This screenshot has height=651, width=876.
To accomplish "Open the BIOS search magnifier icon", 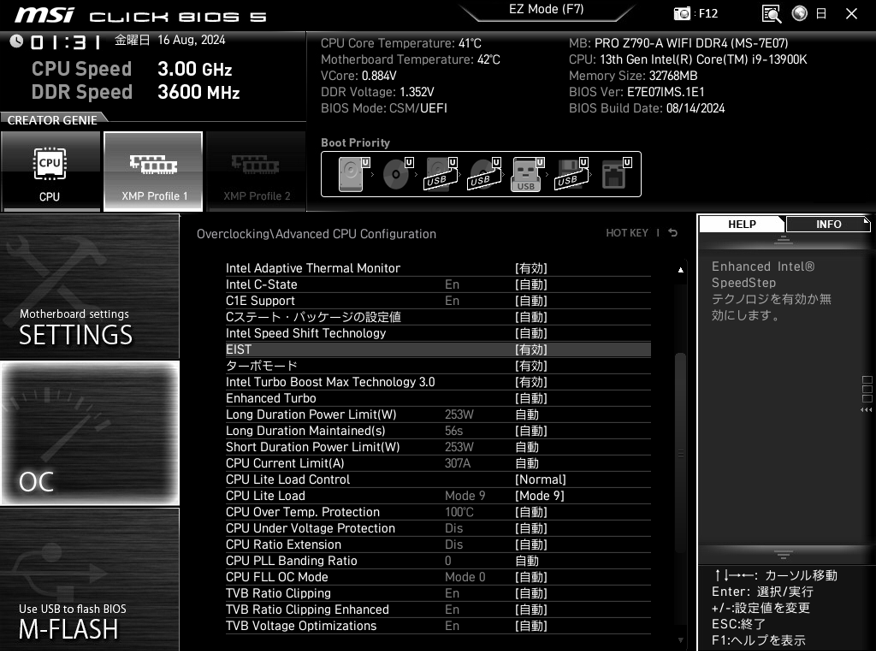I will coord(771,13).
